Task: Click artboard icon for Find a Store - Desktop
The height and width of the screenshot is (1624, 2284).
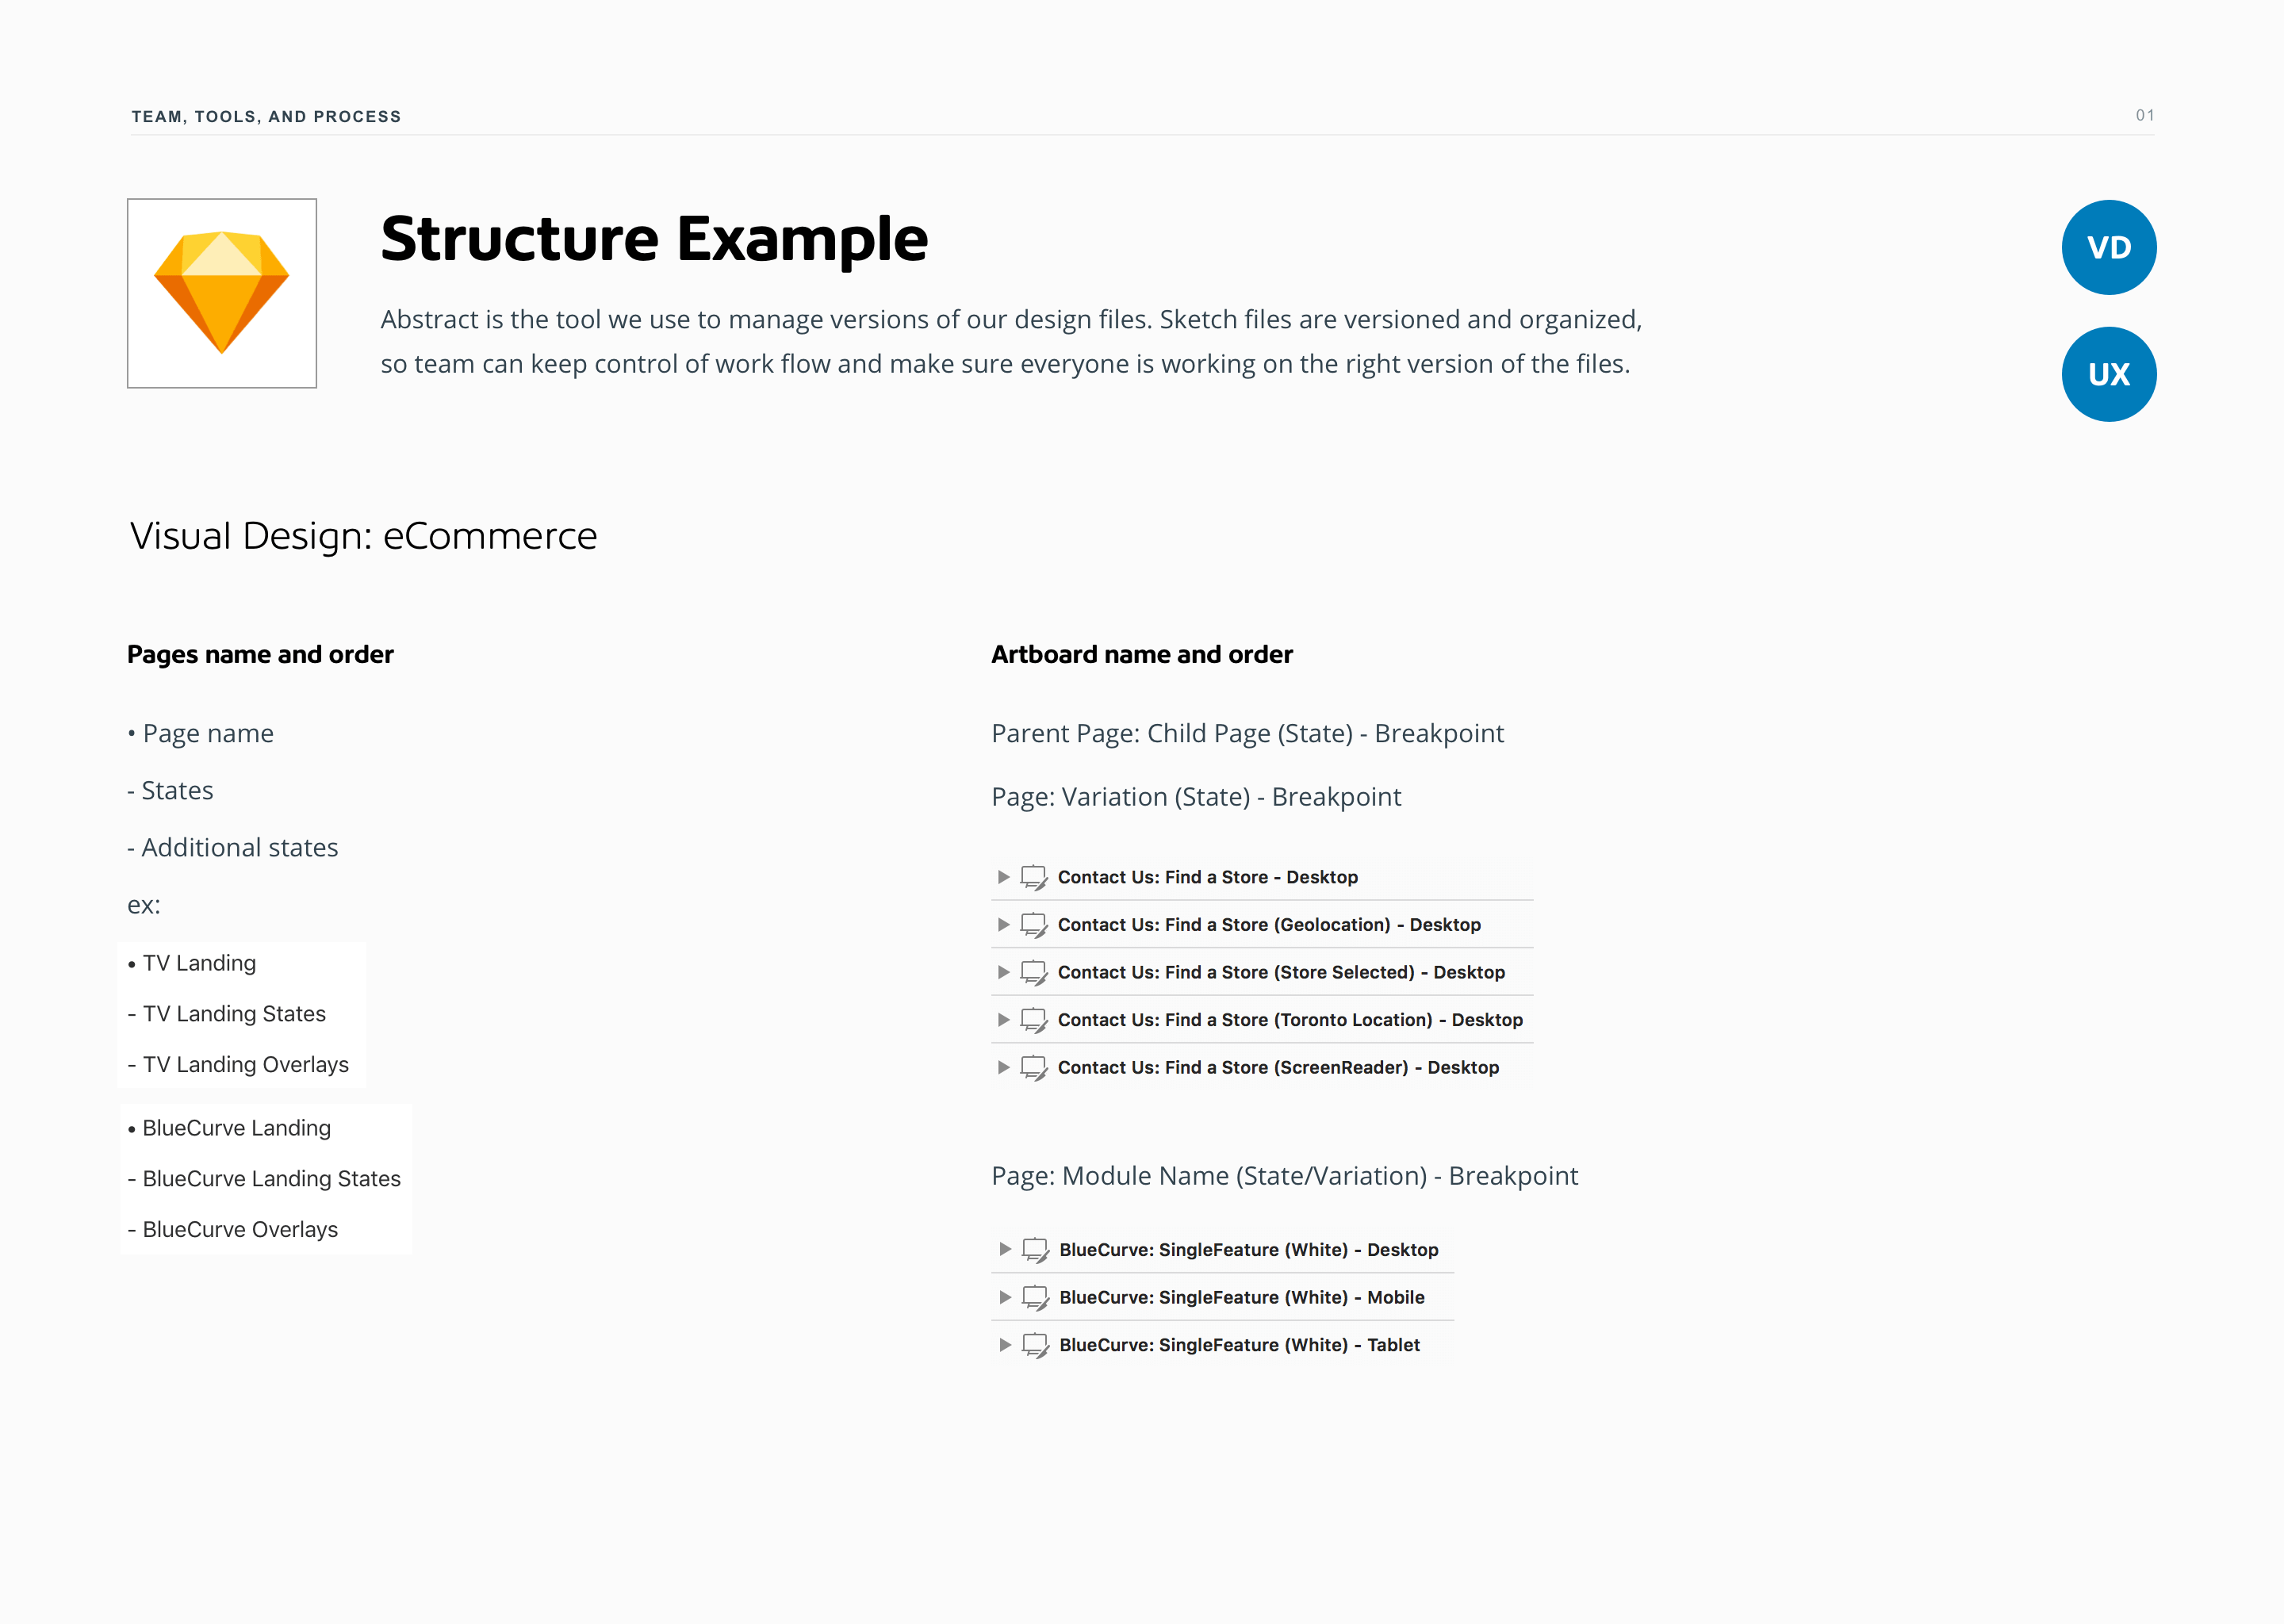Action: click(x=1033, y=877)
